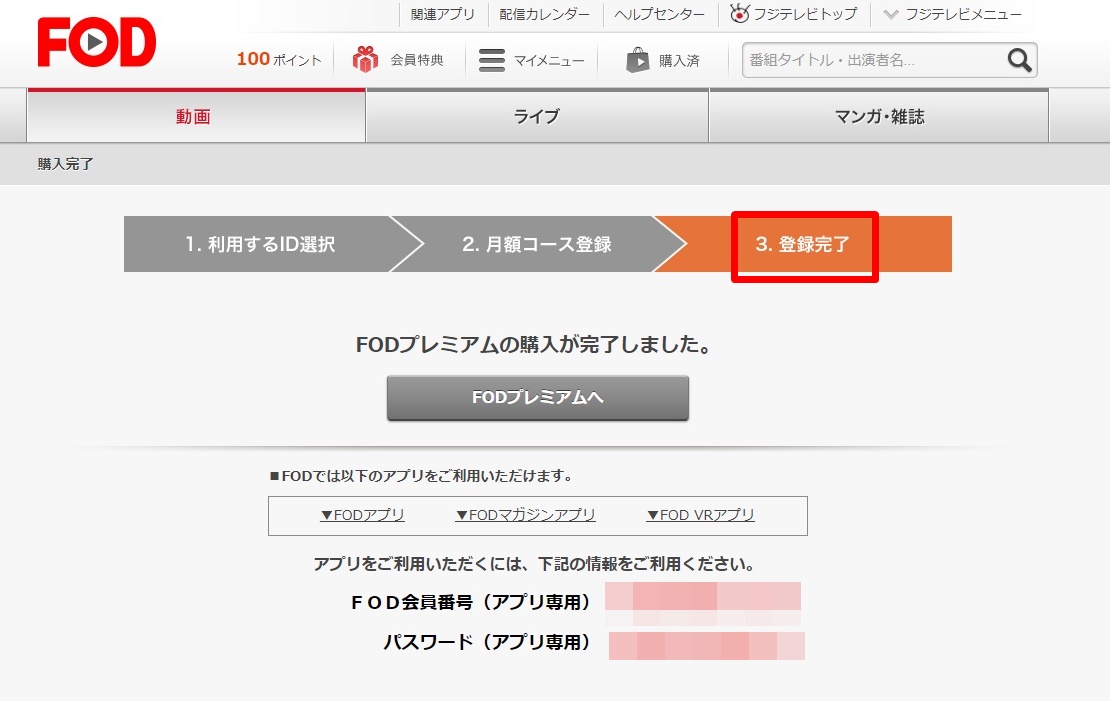Image resolution: width=1110 pixels, height=701 pixels.
Task: Open the hamburger My Menu icon
Action: (492, 60)
